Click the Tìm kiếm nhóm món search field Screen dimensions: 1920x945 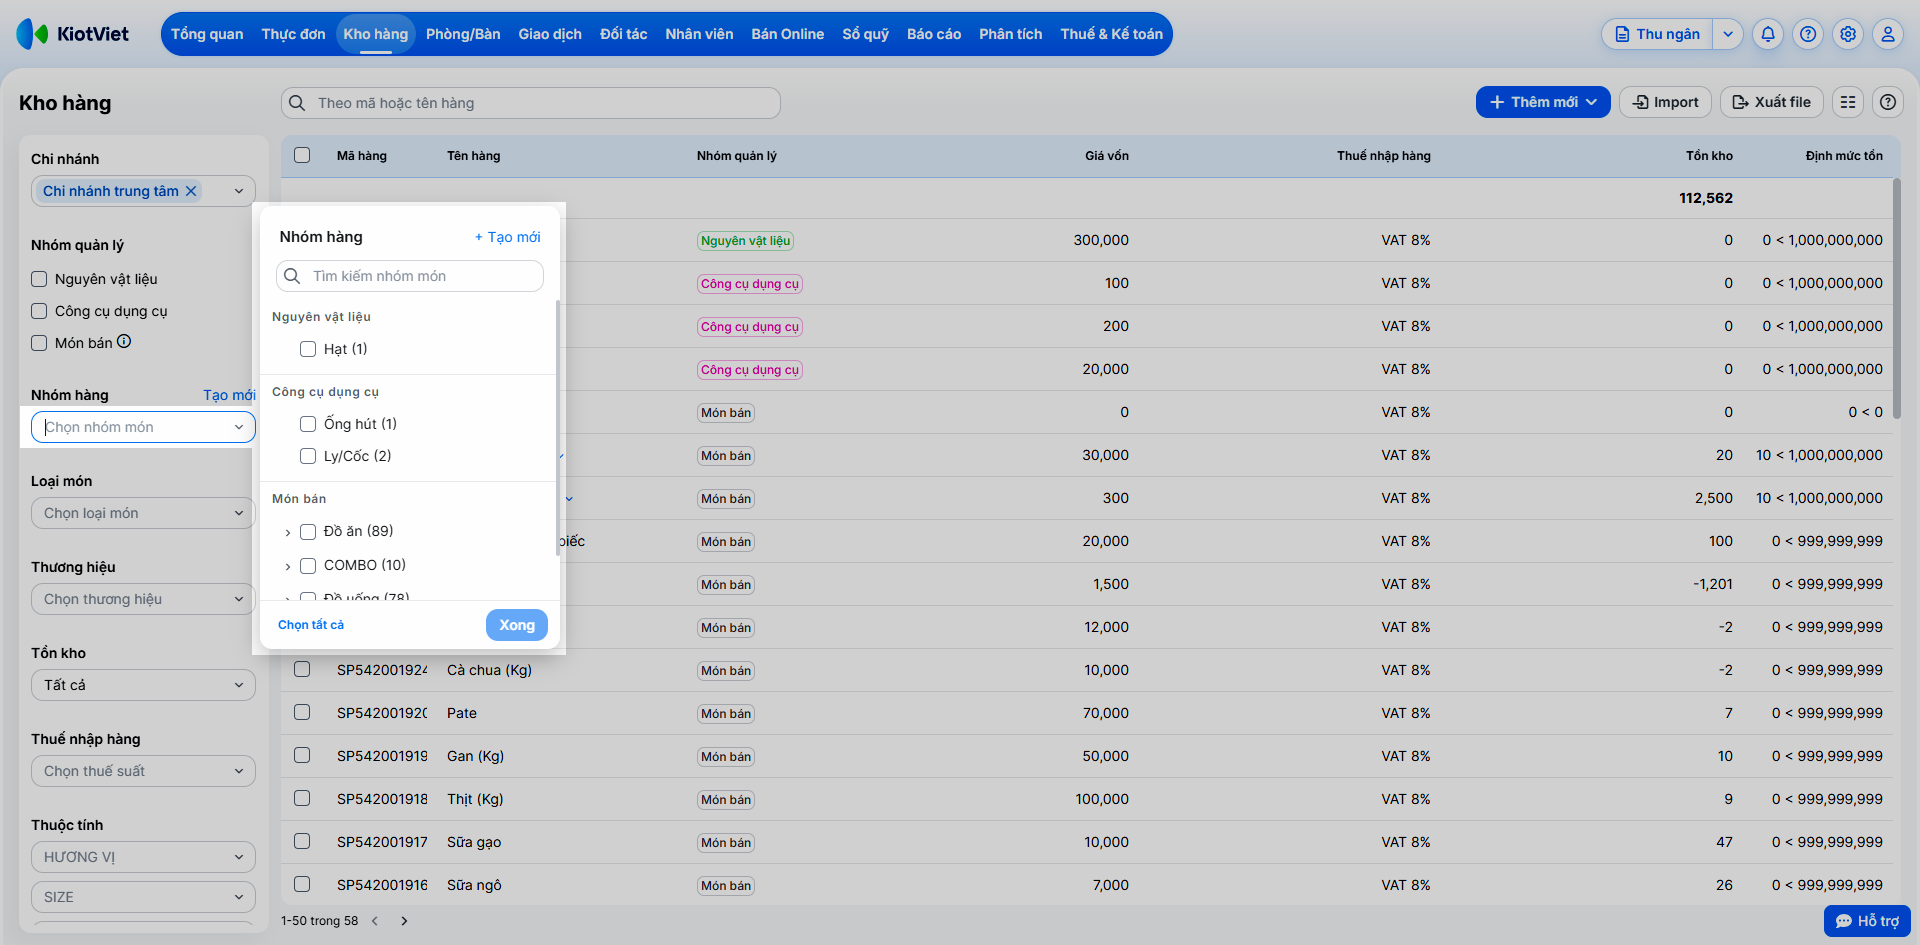coord(410,276)
